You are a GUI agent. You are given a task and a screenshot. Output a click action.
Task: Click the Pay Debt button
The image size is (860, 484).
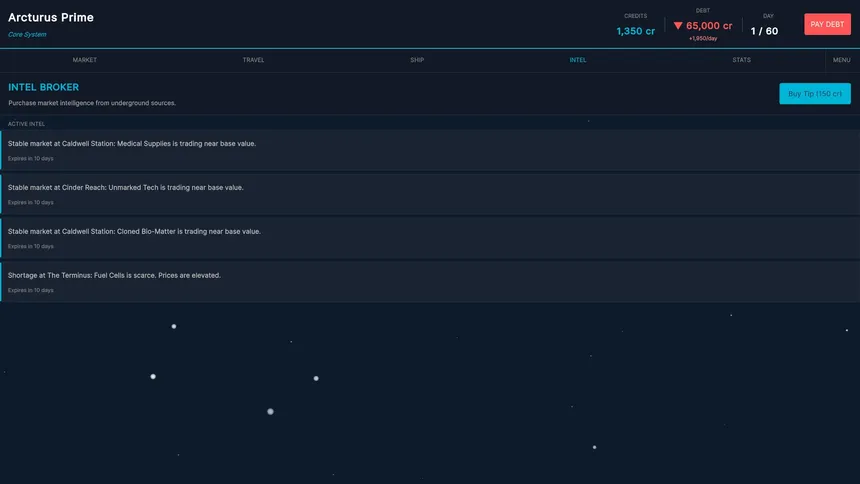827,24
